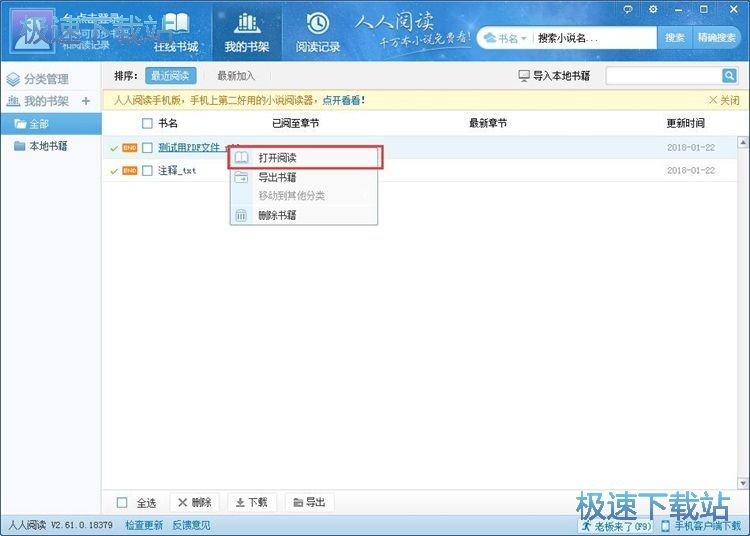Focus the novel name search field
The height and width of the screenshot is (536, 750).
(x=595, y=38)
